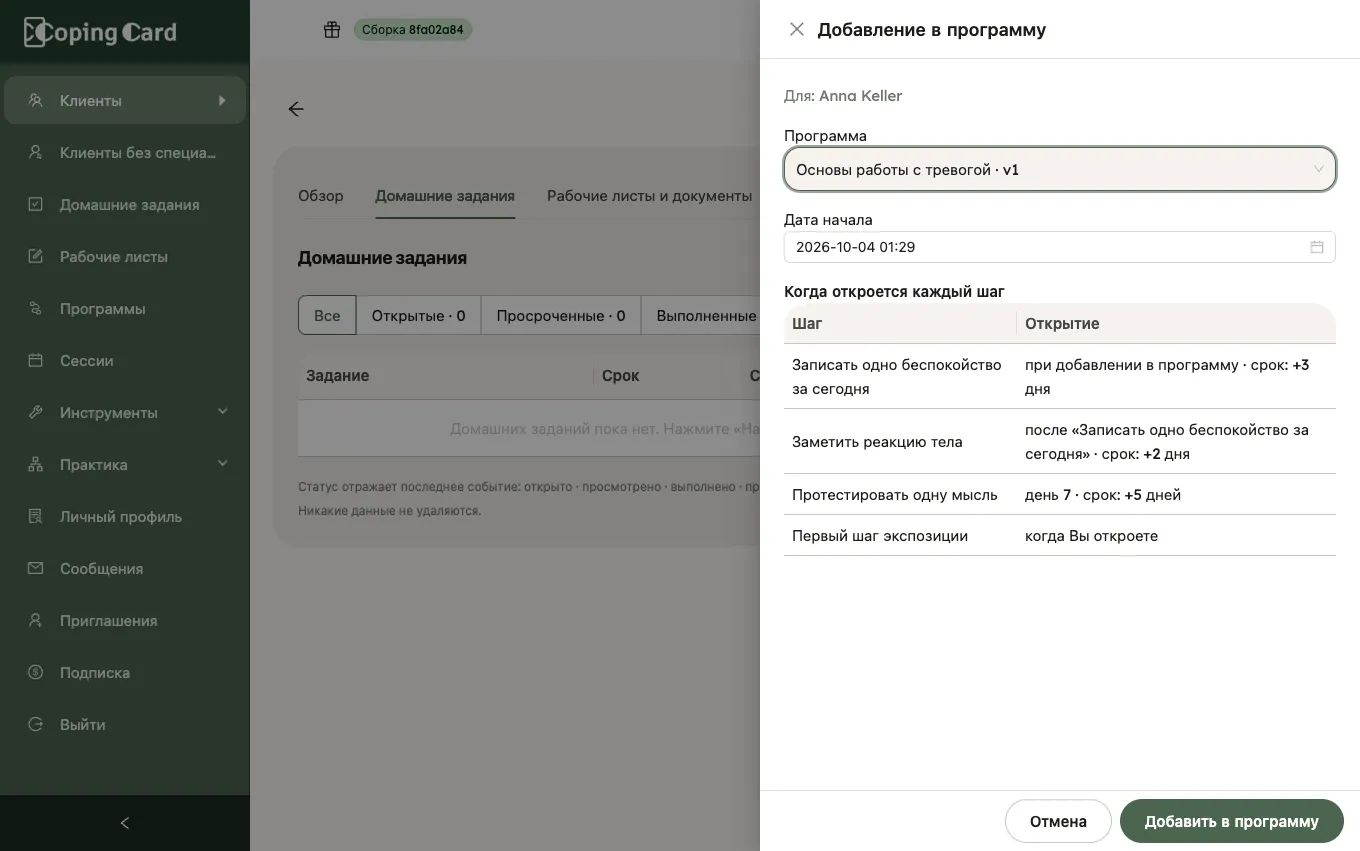The image size is (1360, 851).
Task: Expand the Инструменты submenu chevron
Action: click(x=223, y=412)
